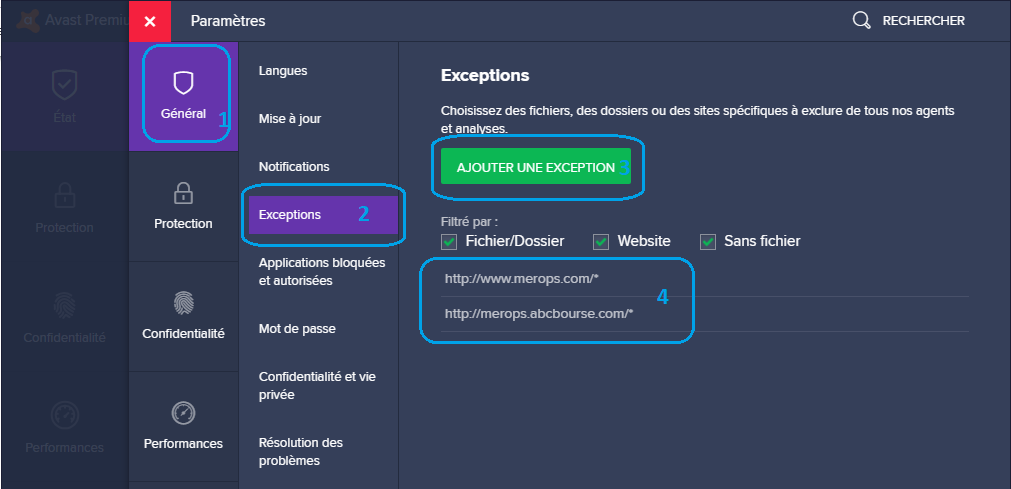This screenshot has width=1011, height=489.
Task: Click the magnifying glass search icon
Action: click(x=861, y=21)
